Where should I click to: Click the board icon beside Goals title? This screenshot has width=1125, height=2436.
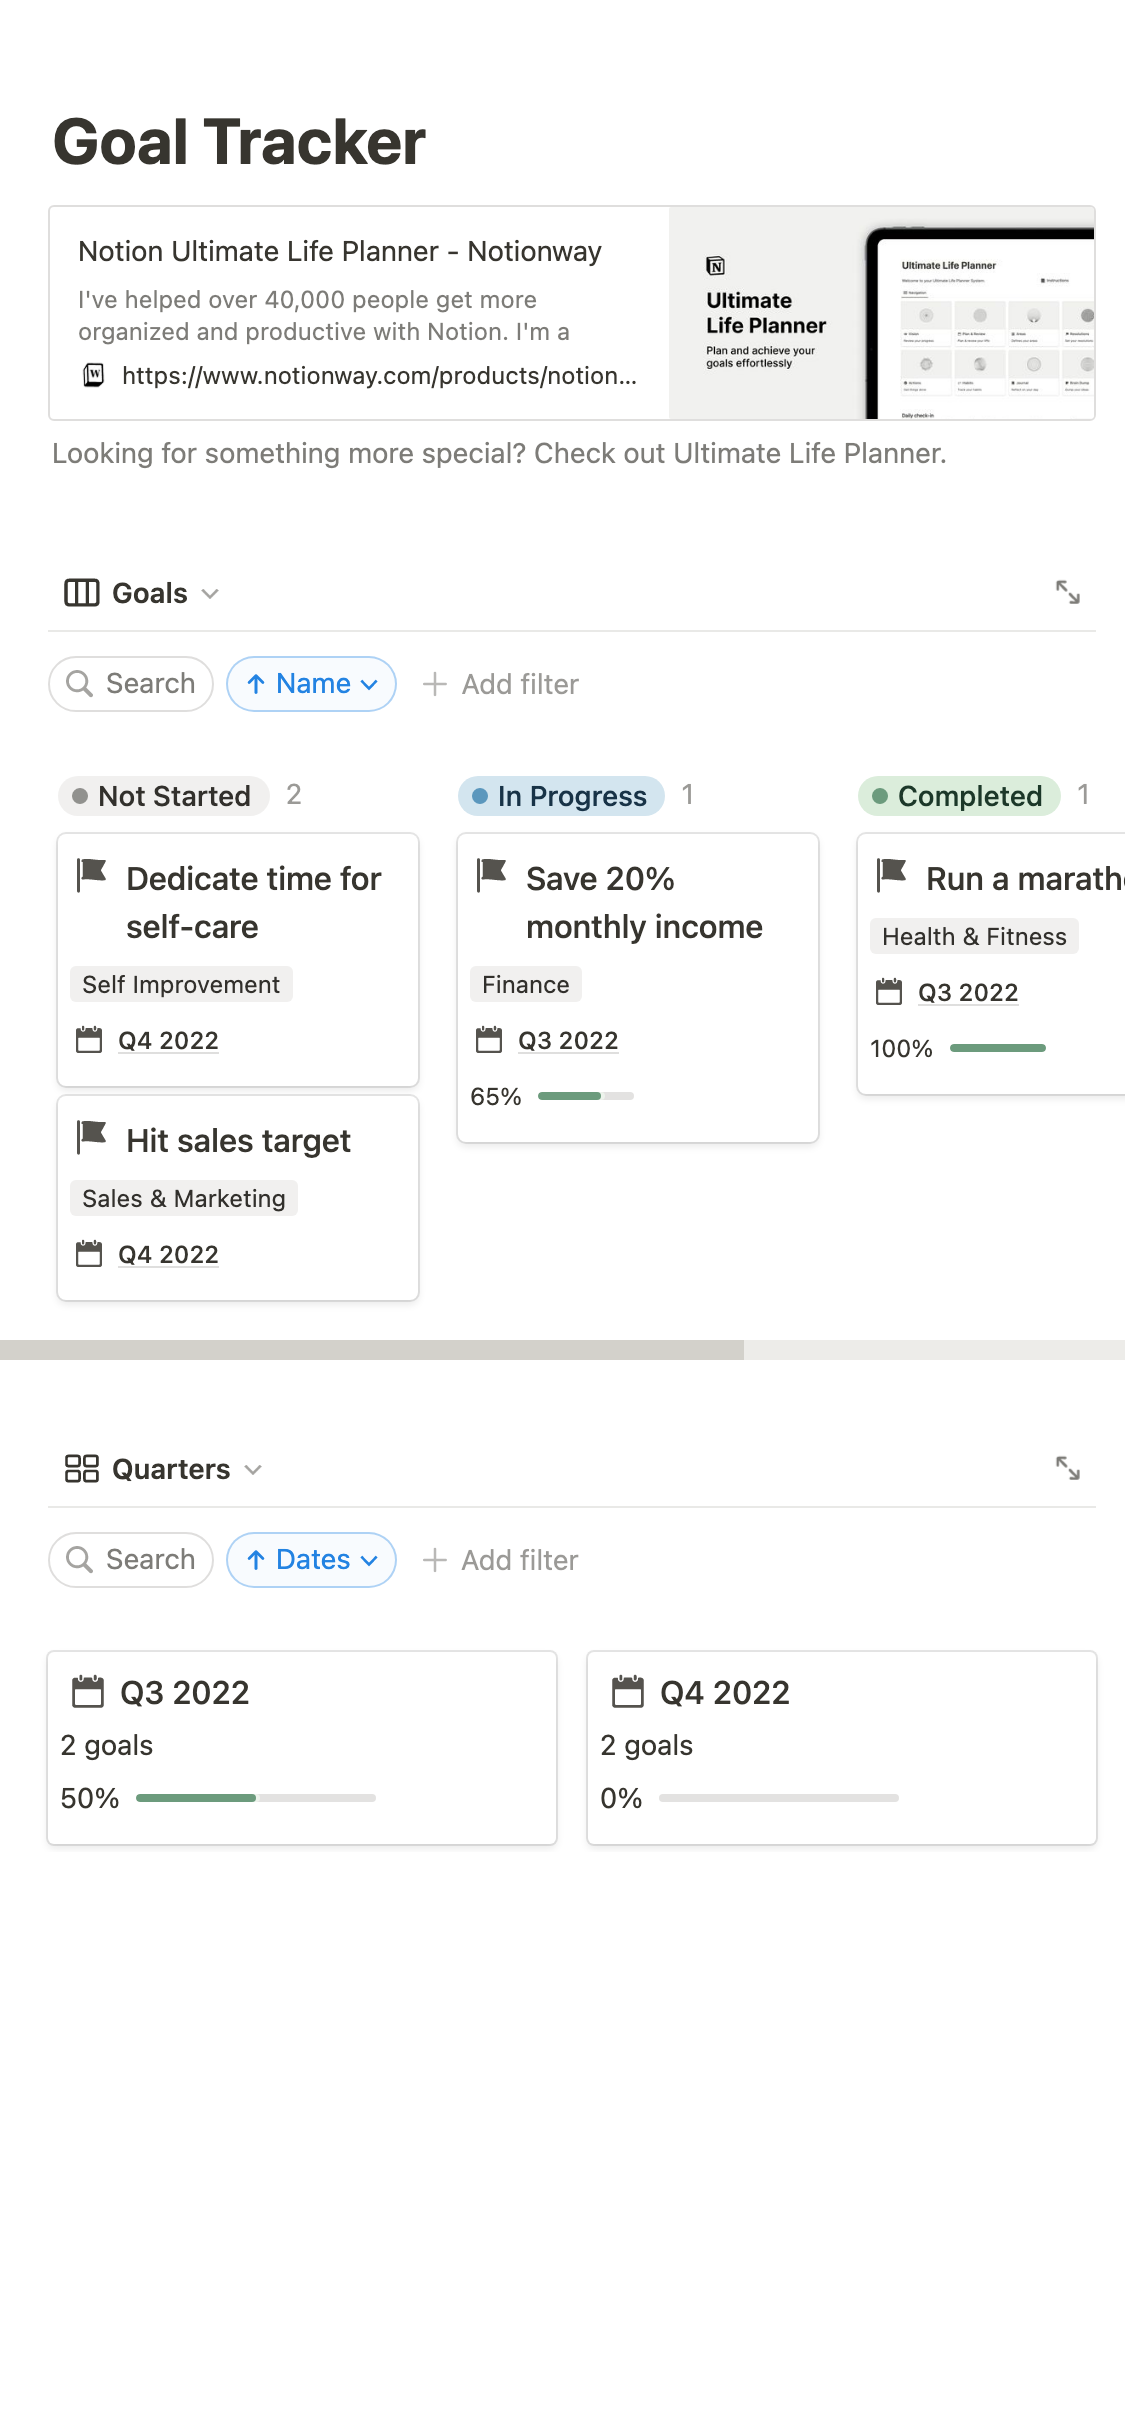point(81,593)
